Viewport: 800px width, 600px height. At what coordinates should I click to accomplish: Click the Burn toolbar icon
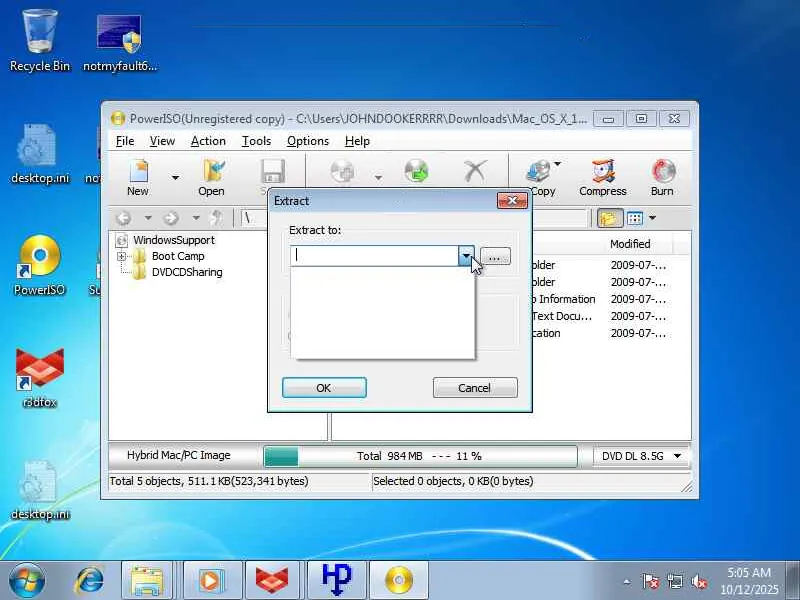point(662,177)
